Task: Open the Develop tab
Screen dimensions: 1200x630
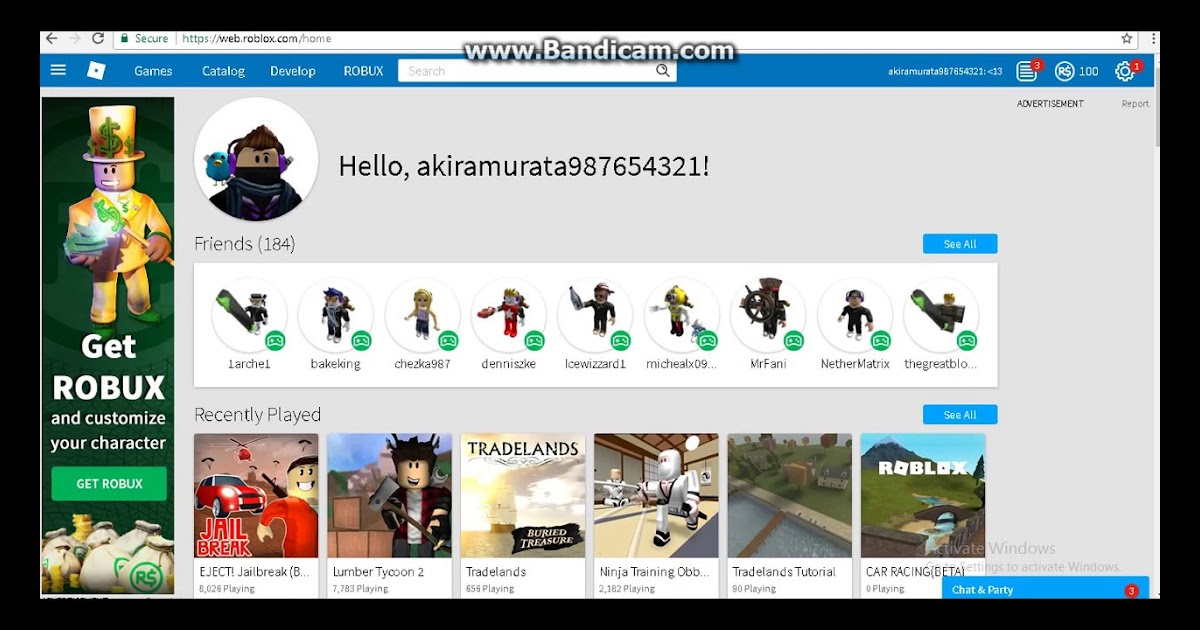Action: coord(292,71)
